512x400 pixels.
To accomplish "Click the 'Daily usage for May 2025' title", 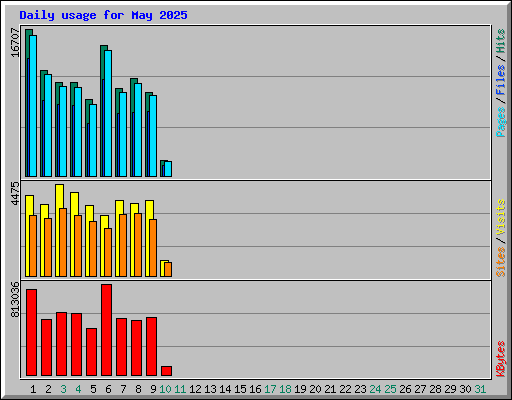I will [103, 15].
